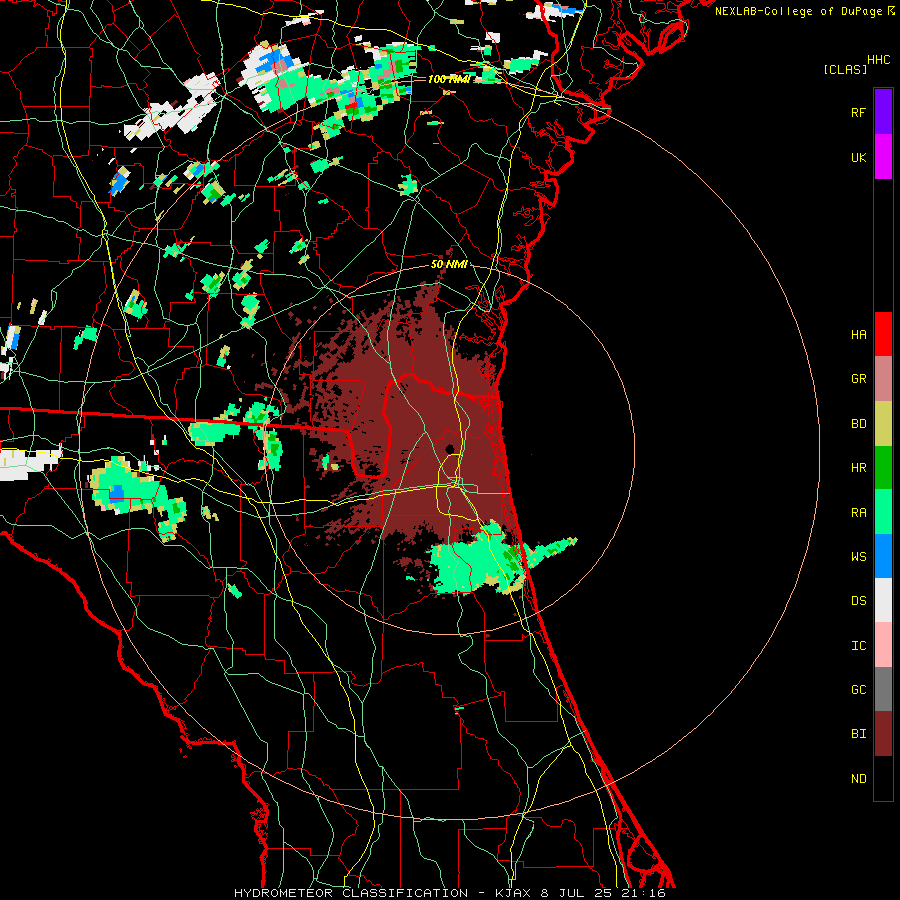The image size is (900, 900).
Task: Click the BI brown legend swatch
Action: [x=883, y=734]
